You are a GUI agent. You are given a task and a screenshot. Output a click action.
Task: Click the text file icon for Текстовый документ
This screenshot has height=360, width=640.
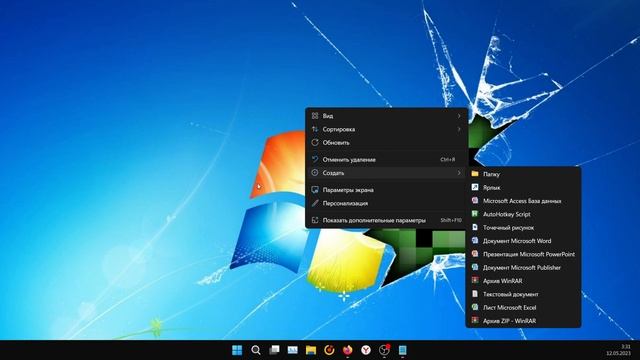point(475,293)
